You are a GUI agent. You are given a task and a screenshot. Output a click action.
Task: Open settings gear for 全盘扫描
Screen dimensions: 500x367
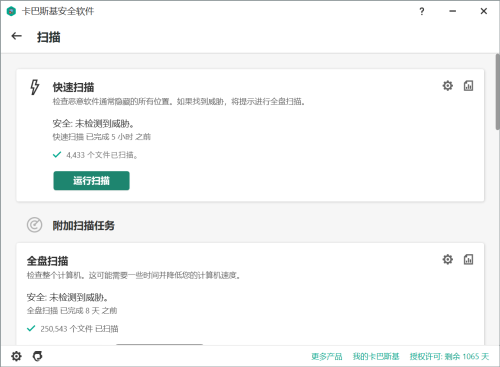448,259
